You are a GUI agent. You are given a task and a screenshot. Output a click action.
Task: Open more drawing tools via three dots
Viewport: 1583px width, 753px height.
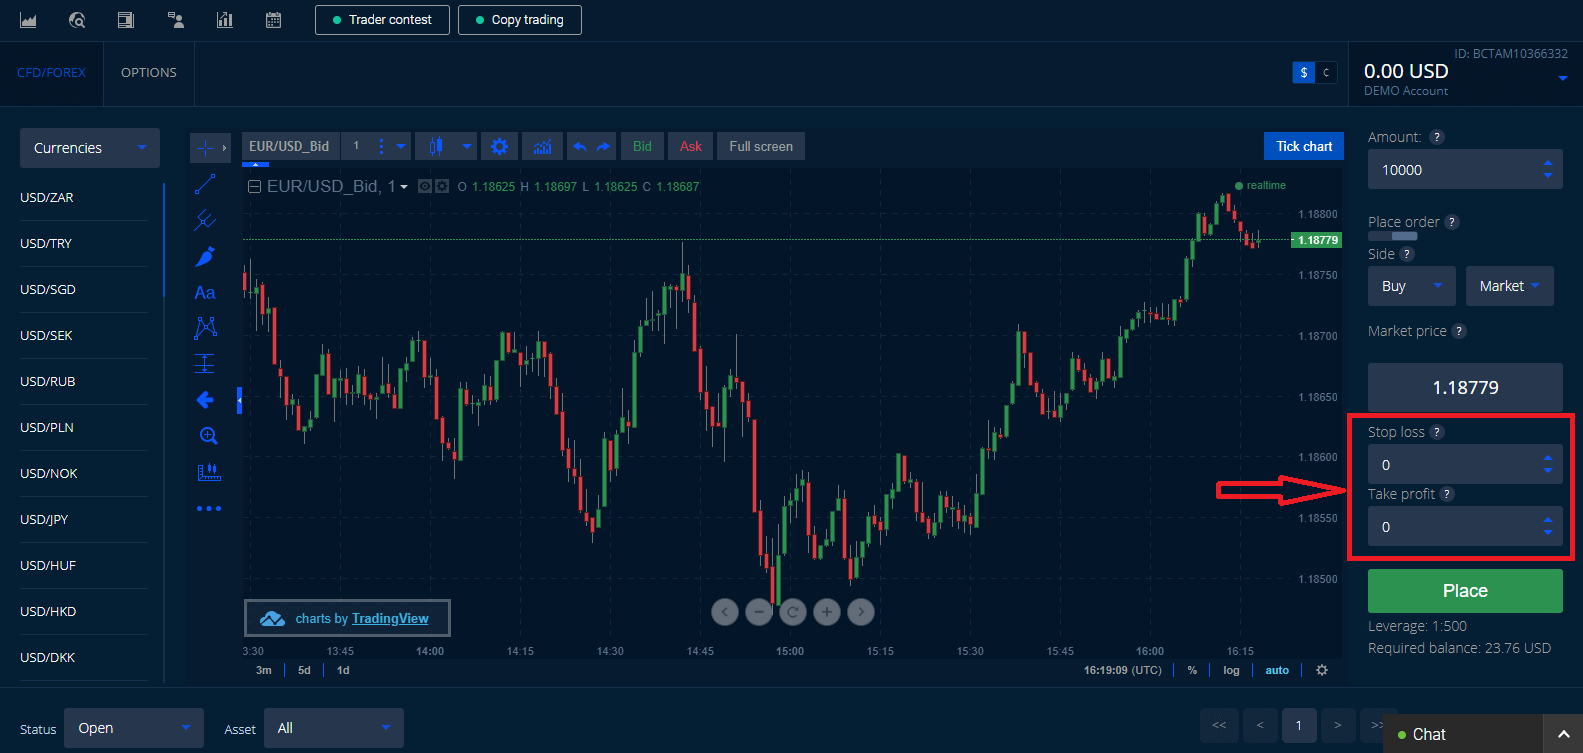(x=209, y=509)
